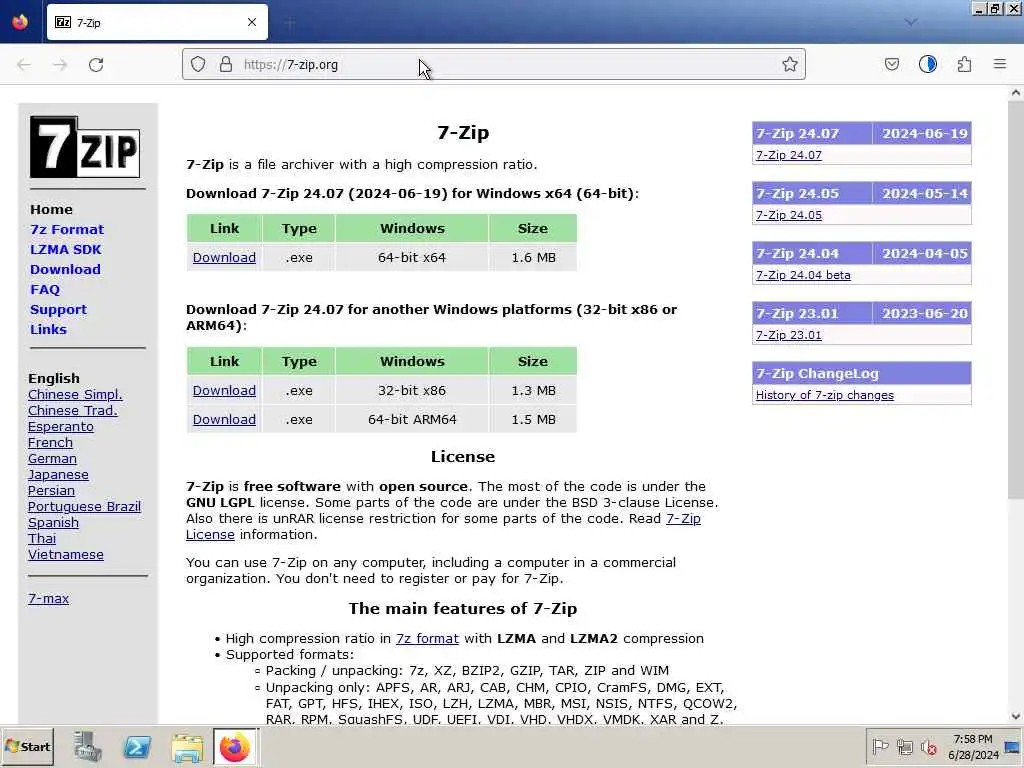
Task: Click the Action Center flag tray icon
Action: [x=880, y=746]
